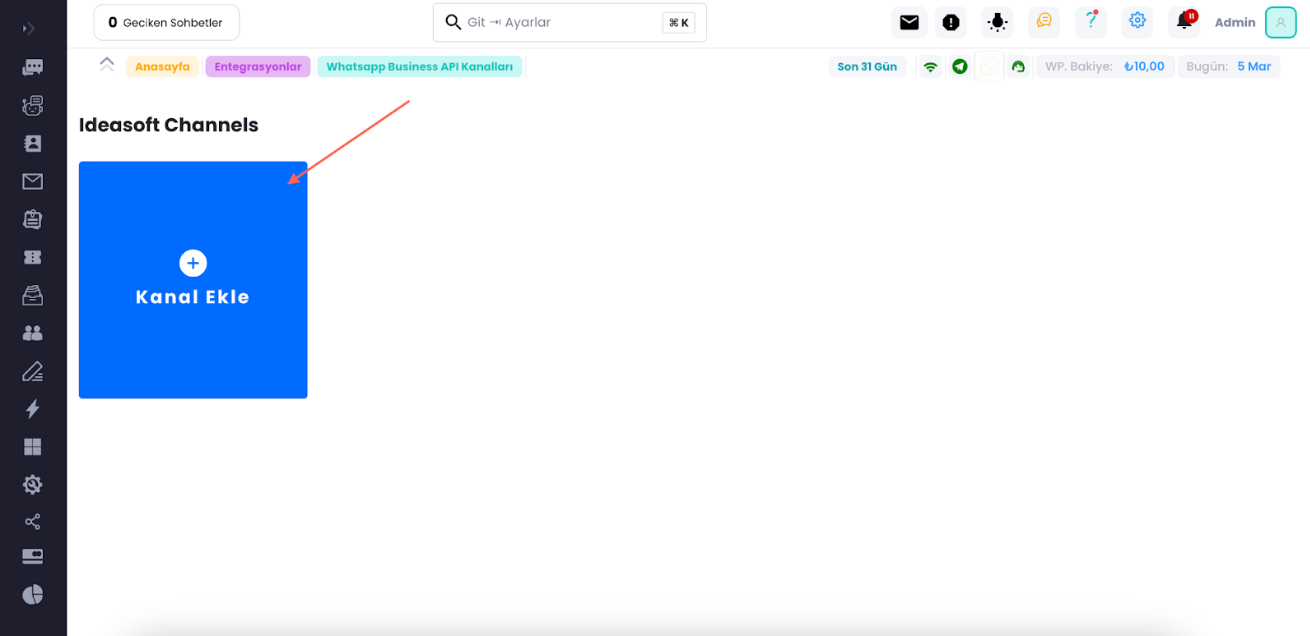Image resolution: width=1310 pixels, height=636 pixels.
Task: Open the card payment icon in sidebar
Action: [x=33, y=556]
